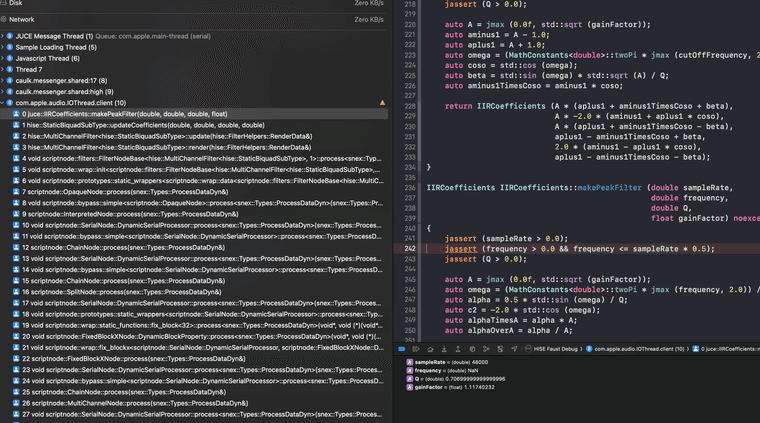Click the caulk.messenger.shared:17 thread icon
760x423 pixels.
[10, 81]
